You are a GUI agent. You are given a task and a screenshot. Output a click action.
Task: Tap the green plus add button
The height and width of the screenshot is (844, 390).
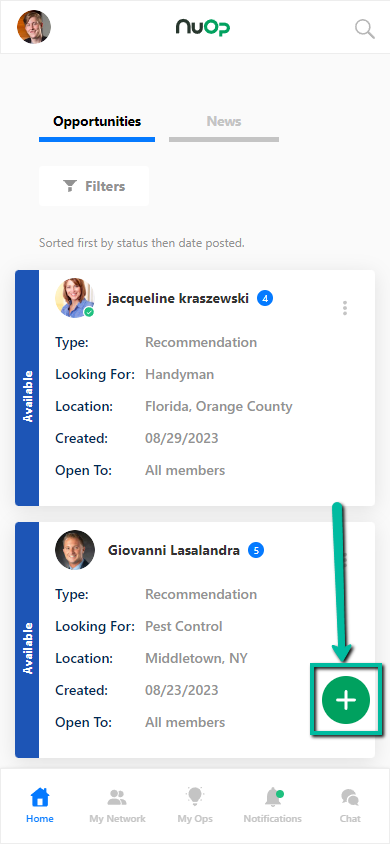(x=346, y=700)
